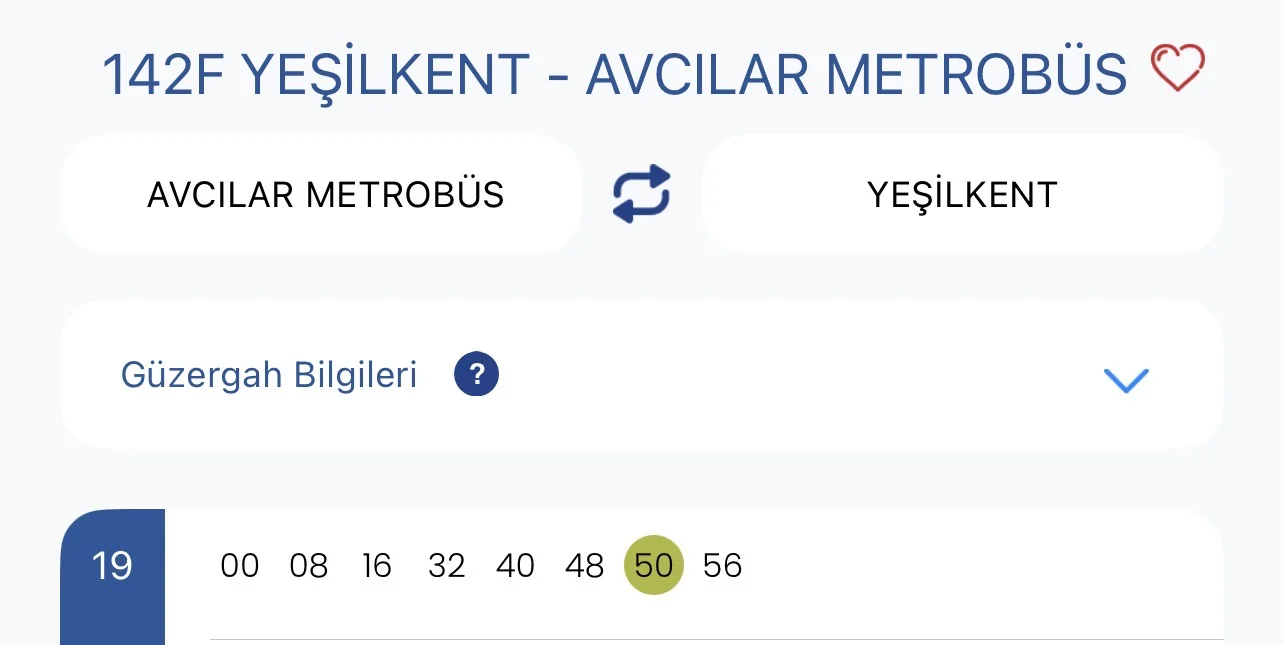The width and height of the screenshot is (1284, 645).
Task: Expand Güzergah Bilgileri with chevron arrow
Action: 1125,379
